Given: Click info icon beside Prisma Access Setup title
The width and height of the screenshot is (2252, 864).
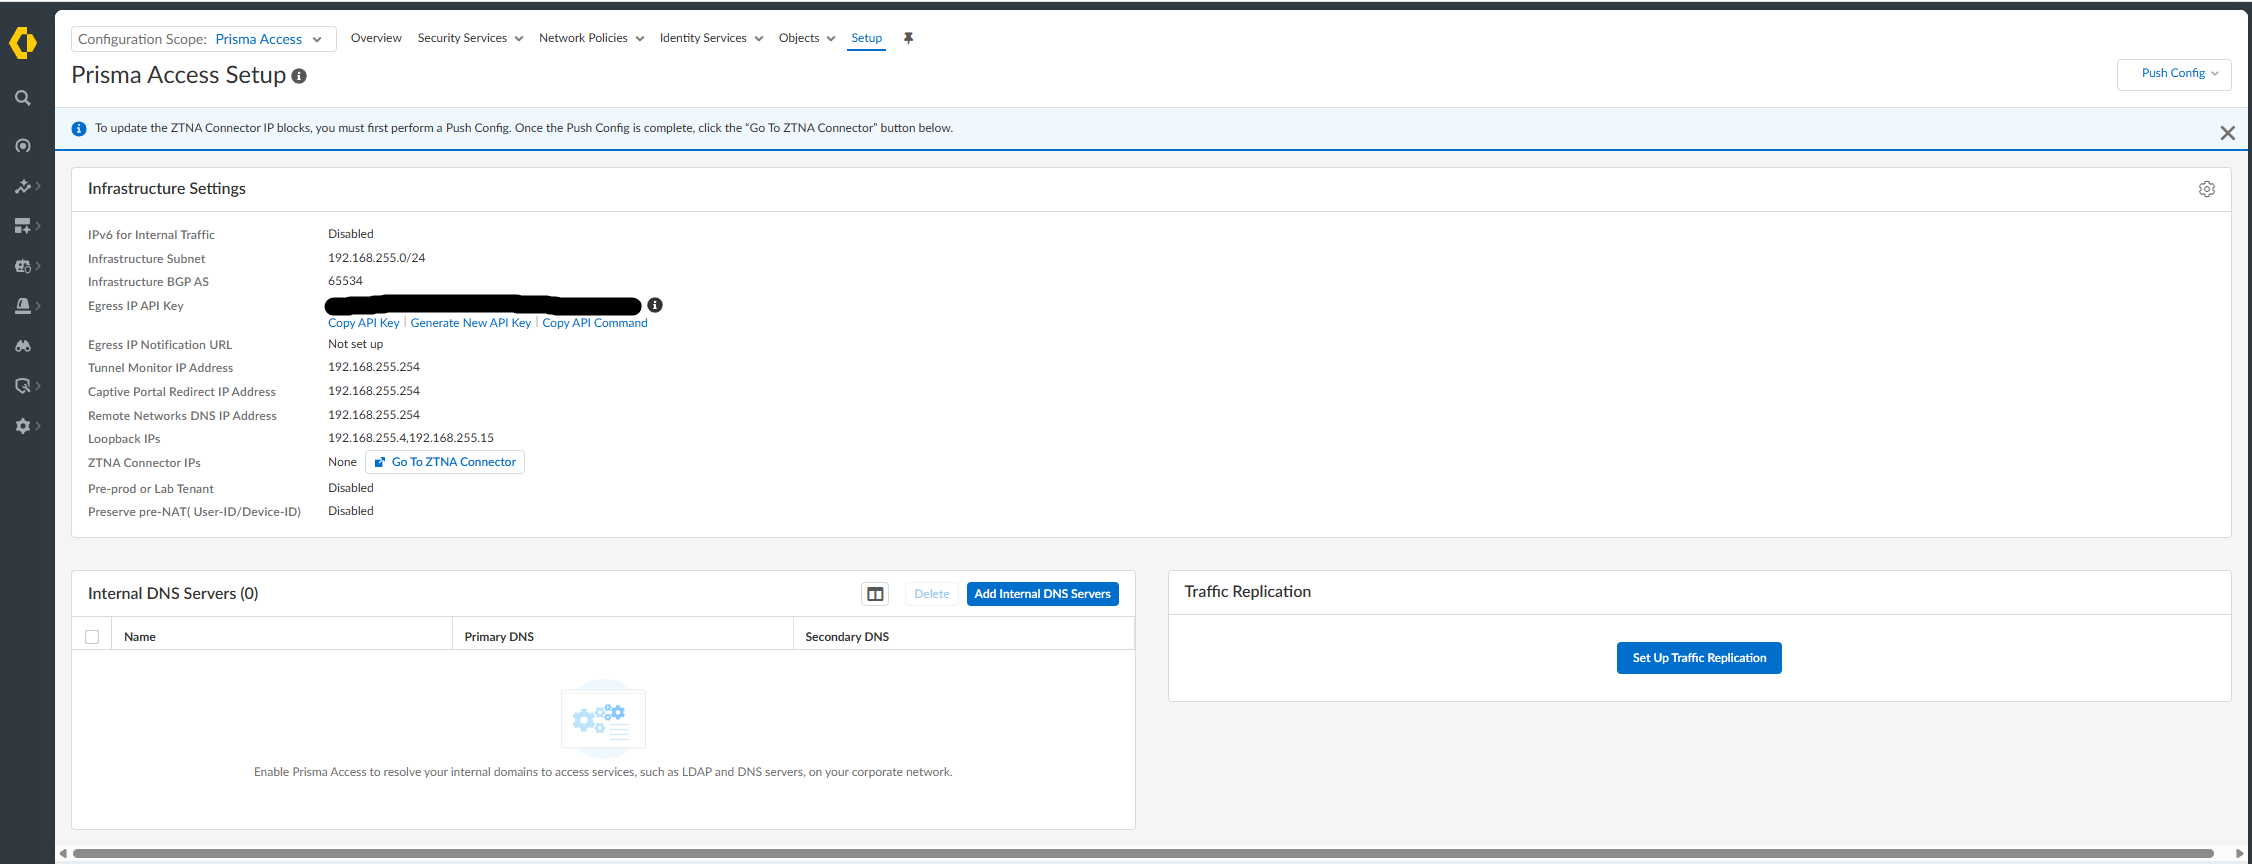Looking at the screenshot, I should [x=299, y=76].
